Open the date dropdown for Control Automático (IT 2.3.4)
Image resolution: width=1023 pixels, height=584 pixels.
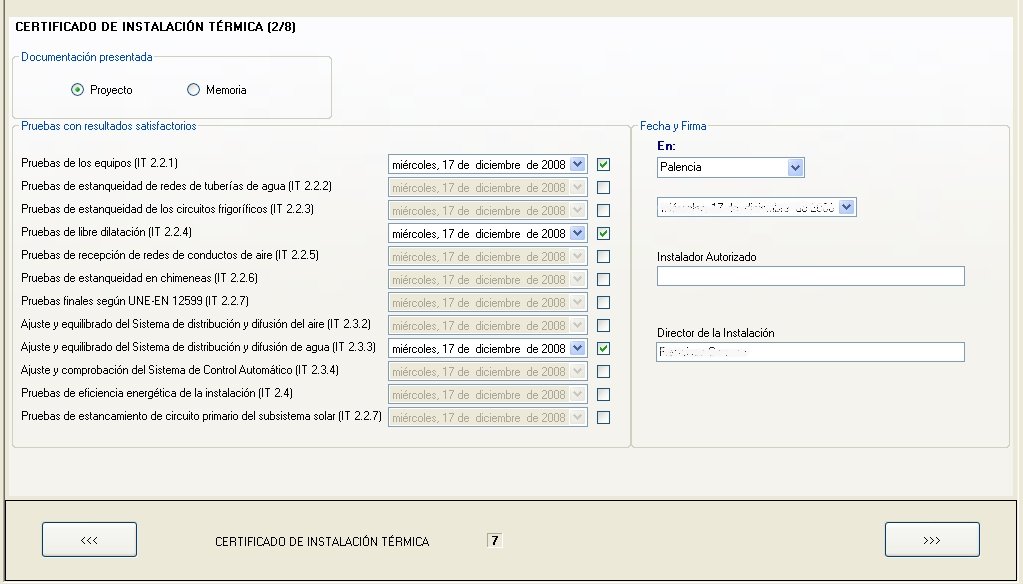577,372
